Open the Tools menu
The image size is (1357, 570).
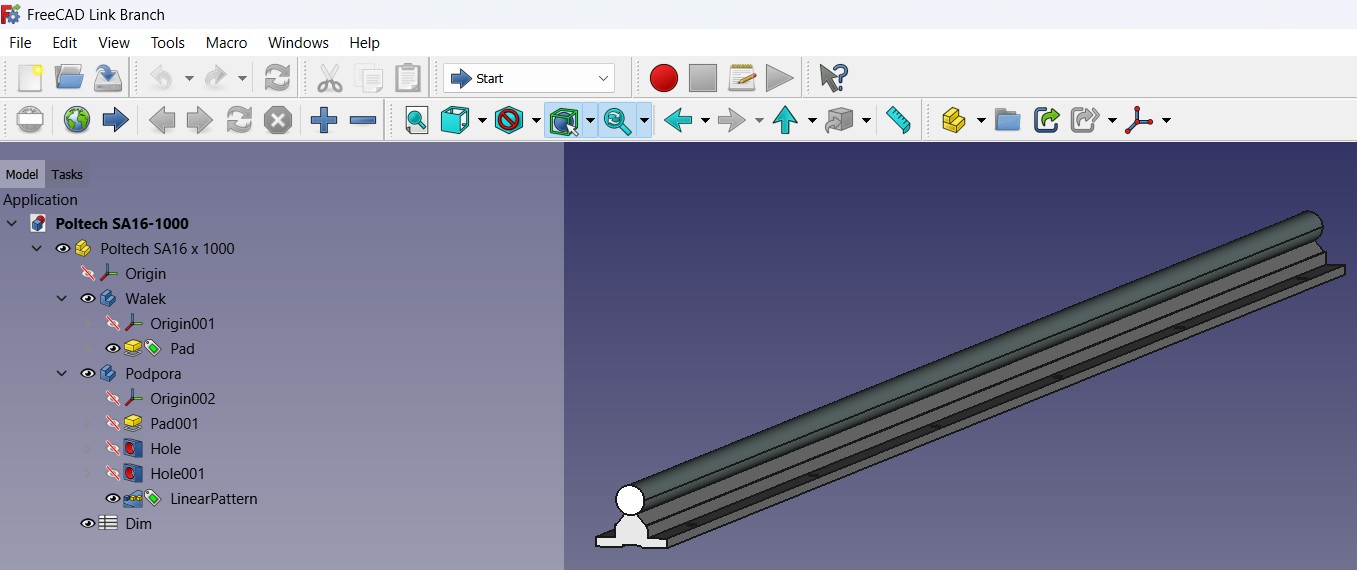pos(168,43)
